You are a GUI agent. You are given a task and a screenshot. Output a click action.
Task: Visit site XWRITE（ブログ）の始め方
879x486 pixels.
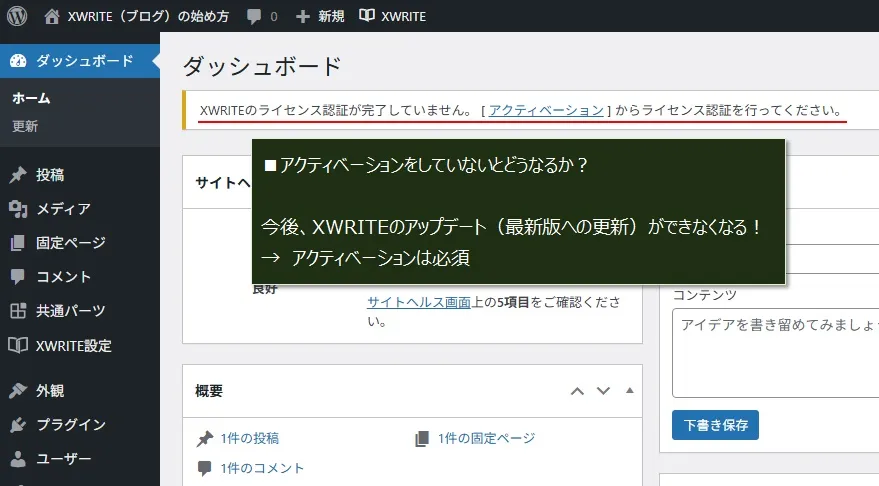click(x=148, y=16)
